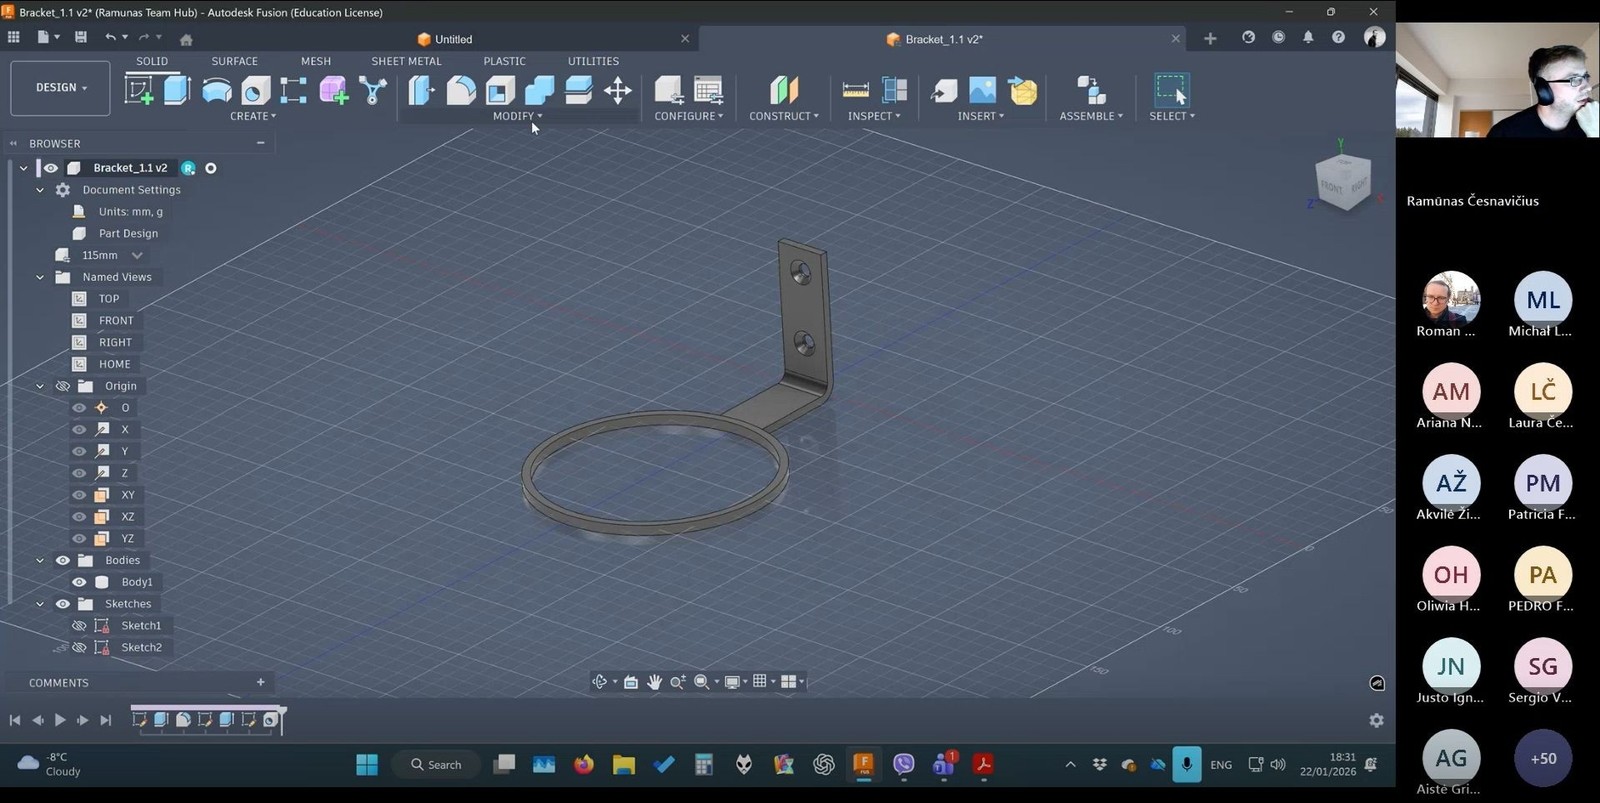Open the Untitled document tab
Screen dimensions: 1600x803
click(453, 39)
